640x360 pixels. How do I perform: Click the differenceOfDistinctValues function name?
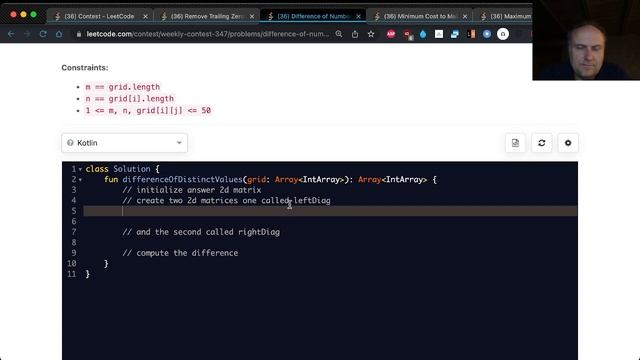(182, 180)
